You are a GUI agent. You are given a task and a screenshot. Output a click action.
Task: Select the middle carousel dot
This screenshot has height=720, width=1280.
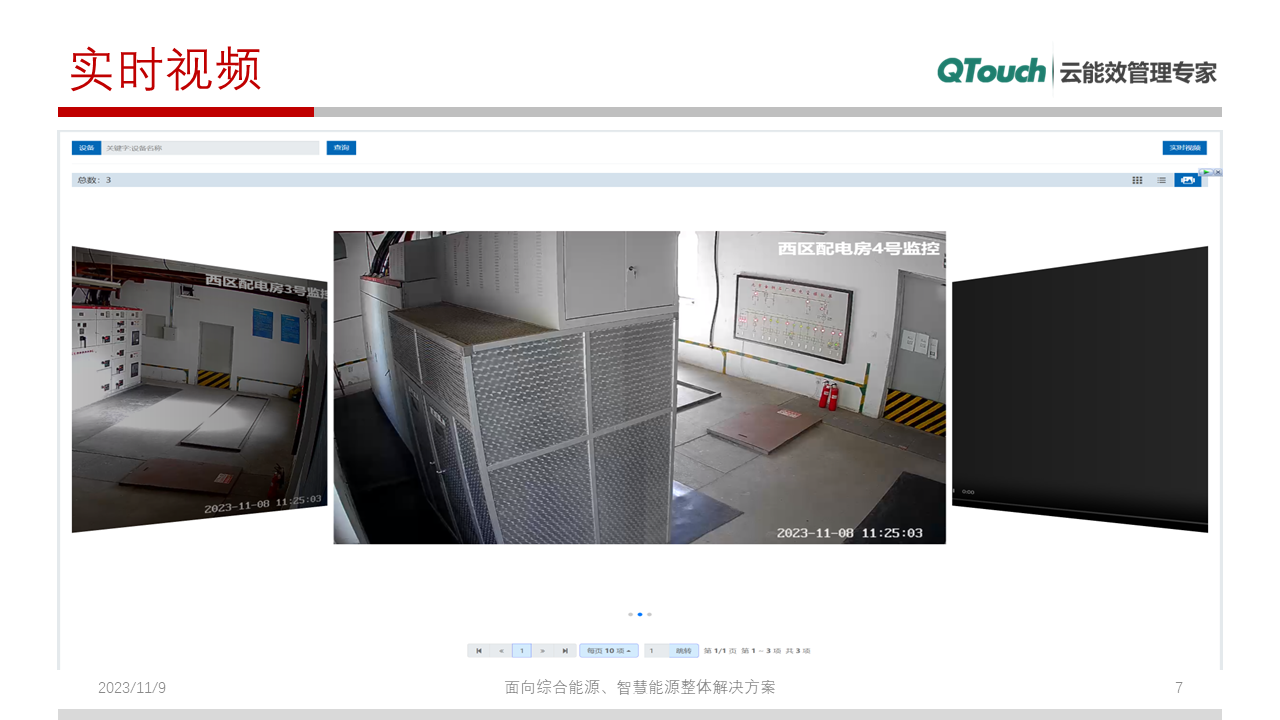[640, 614]
